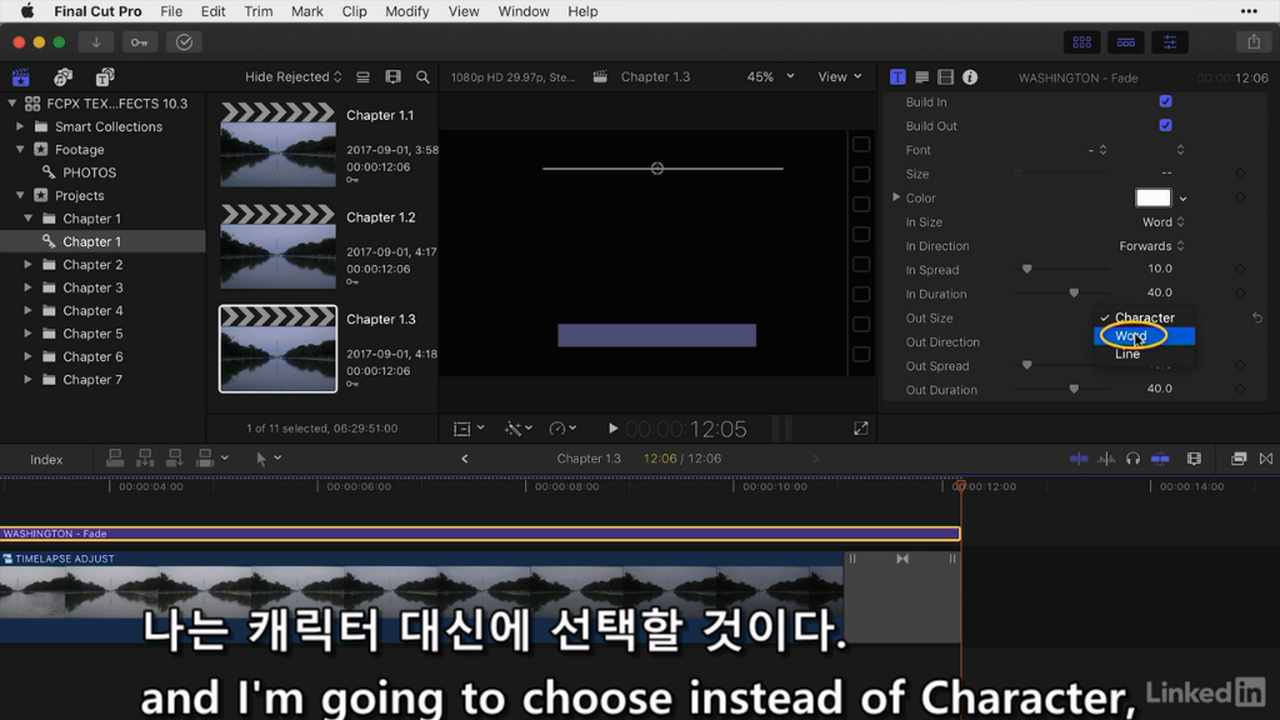Viewport: 1280px width, 720px height.
Task: Open the In Size Word dropdown
Action: point(1163,222)
